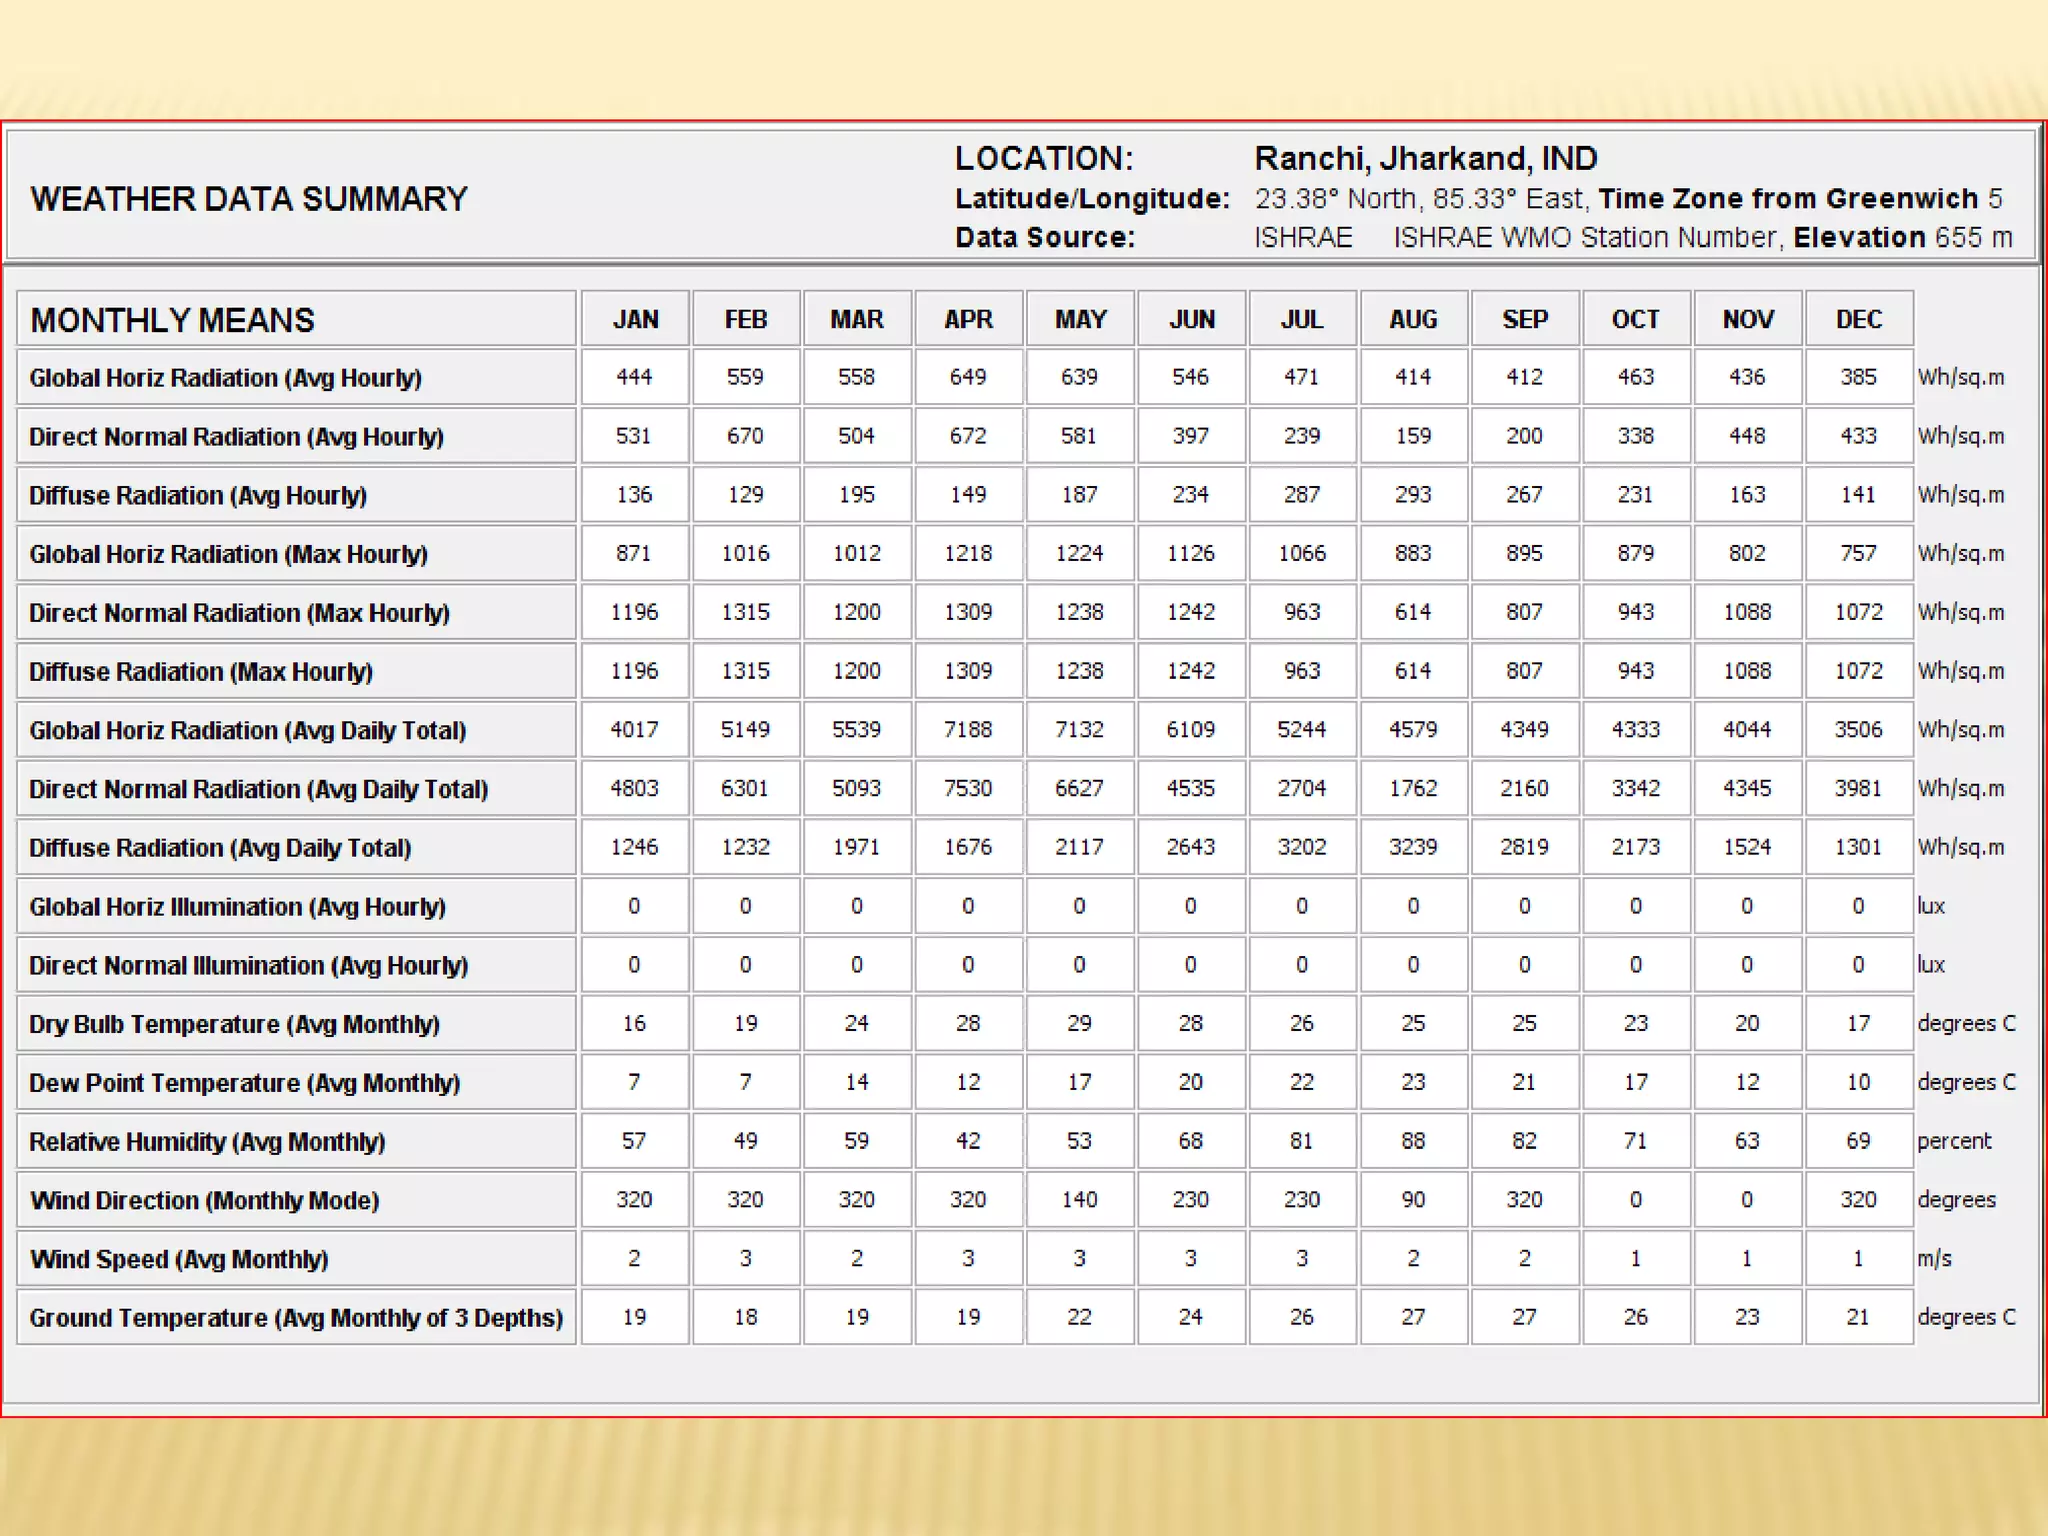Click the Ranchi, Jharkand, IND location text

pyautogui.click(x=1426, y=158)
